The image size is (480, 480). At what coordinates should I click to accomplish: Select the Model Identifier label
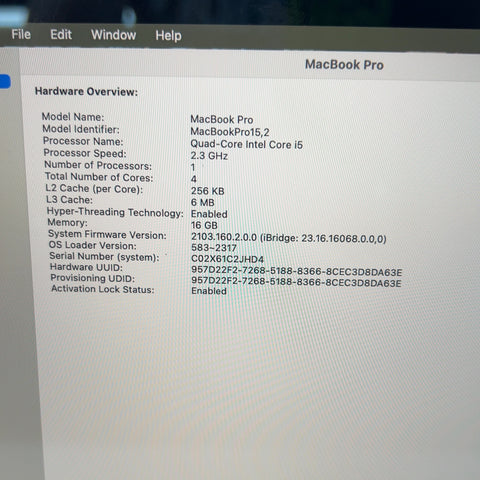tap(81, 129)
